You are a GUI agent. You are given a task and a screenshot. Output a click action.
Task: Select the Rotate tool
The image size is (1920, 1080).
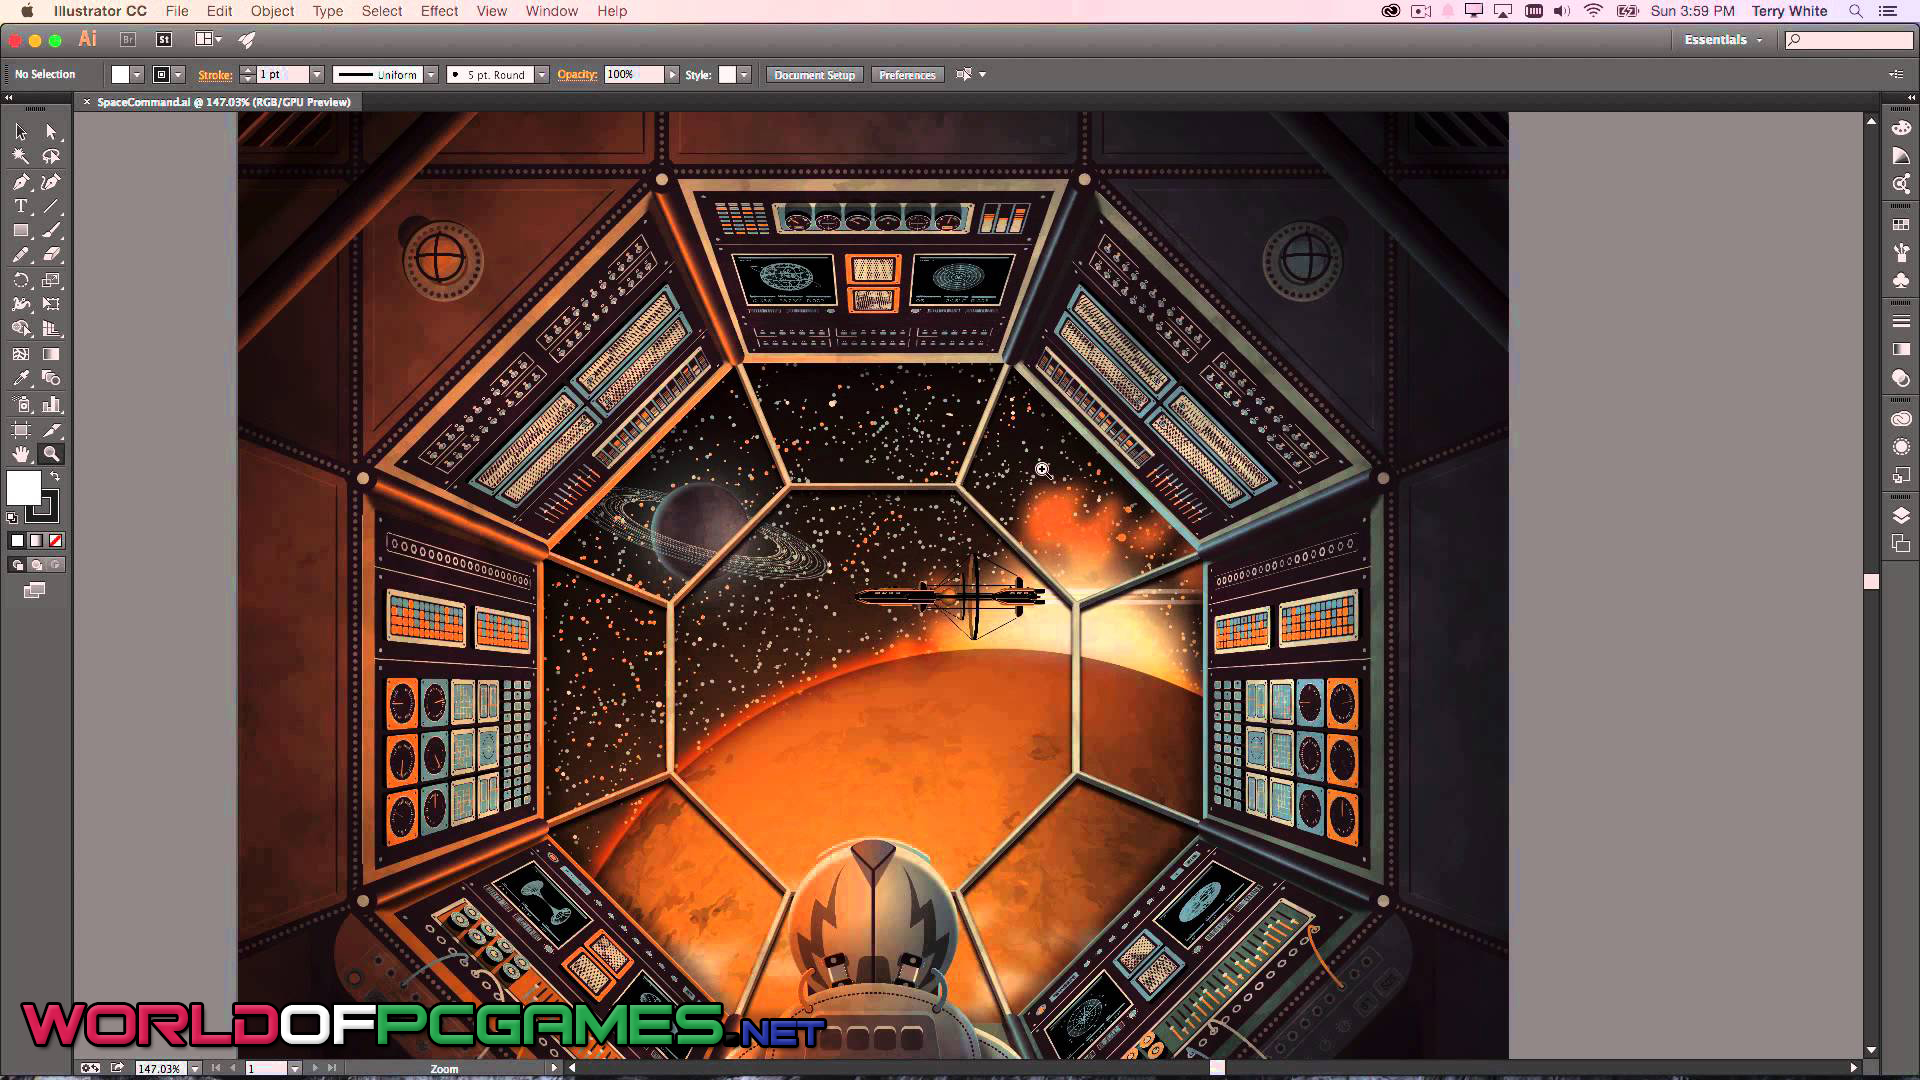tap(21, 280)
